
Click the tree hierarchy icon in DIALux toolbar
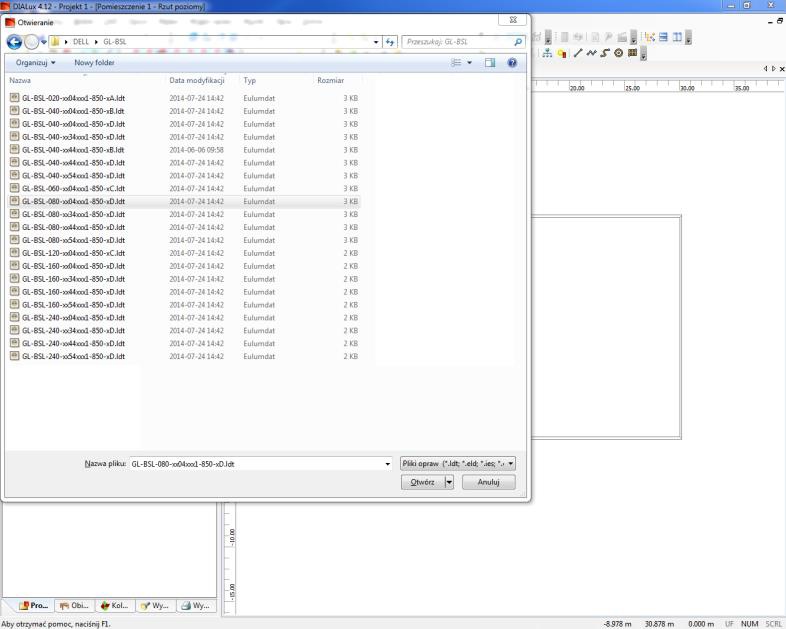[x=548, y=53]
